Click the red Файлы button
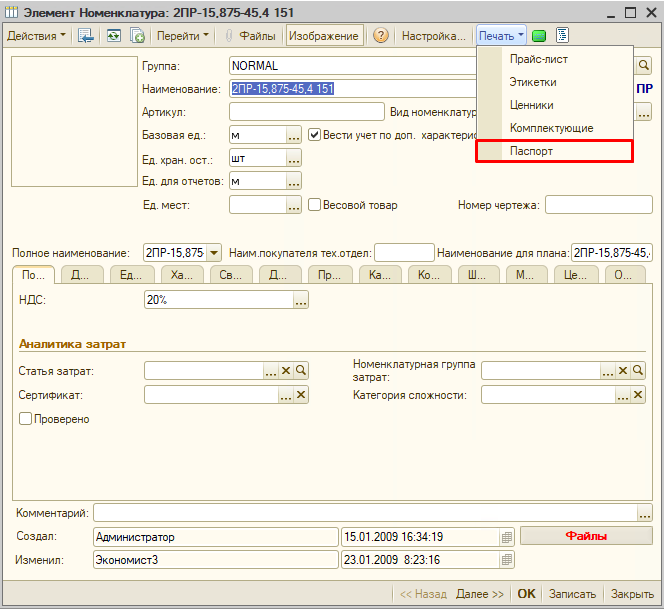Viewport: 664px width, 609px height. coord(586,536)
